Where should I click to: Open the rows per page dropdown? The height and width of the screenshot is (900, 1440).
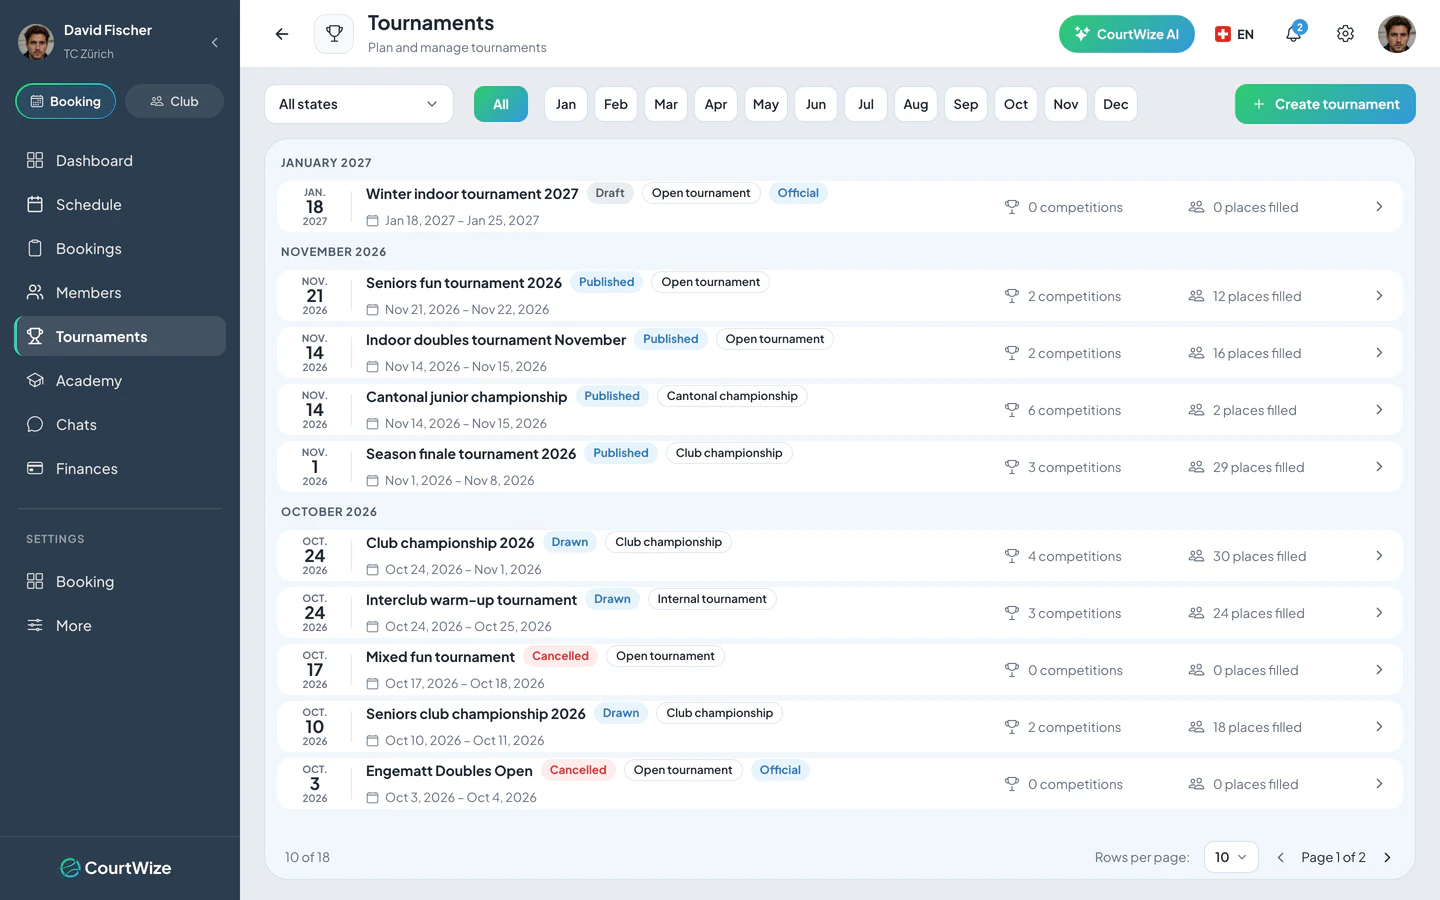[1231, 858]
